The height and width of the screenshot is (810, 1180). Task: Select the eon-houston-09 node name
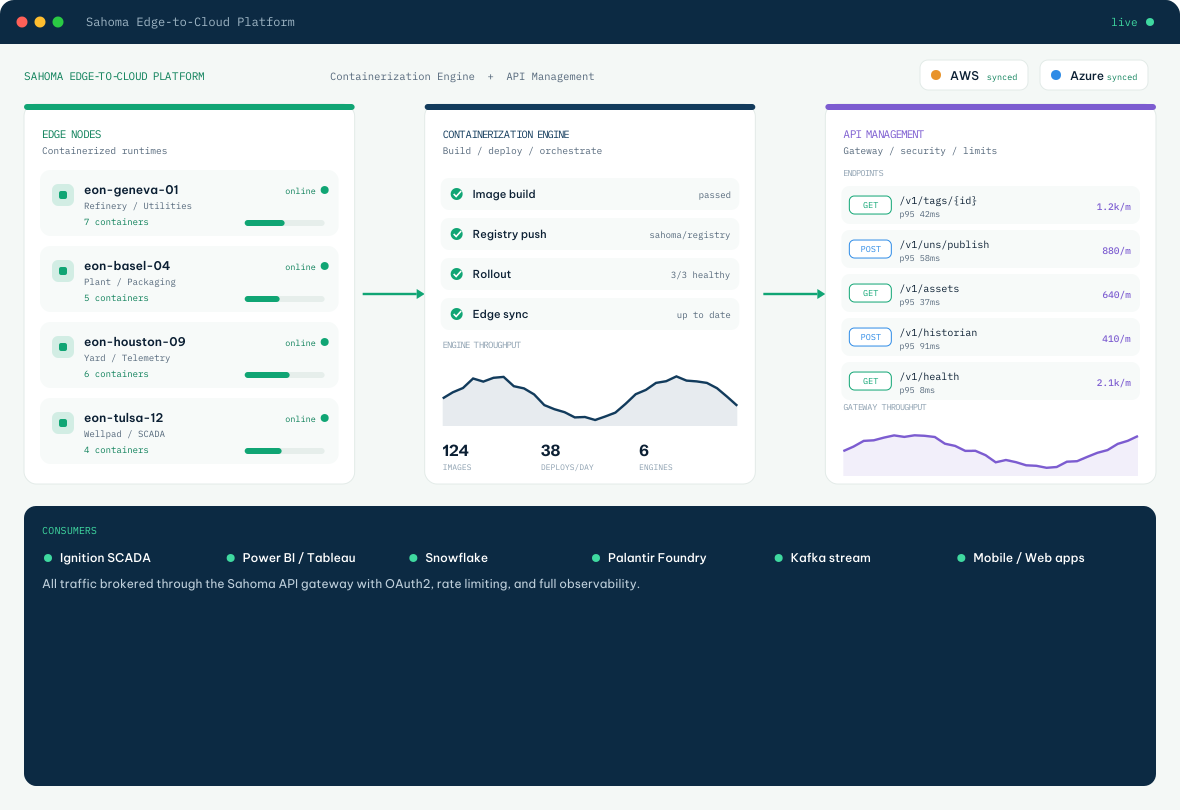tap(135, 342)
